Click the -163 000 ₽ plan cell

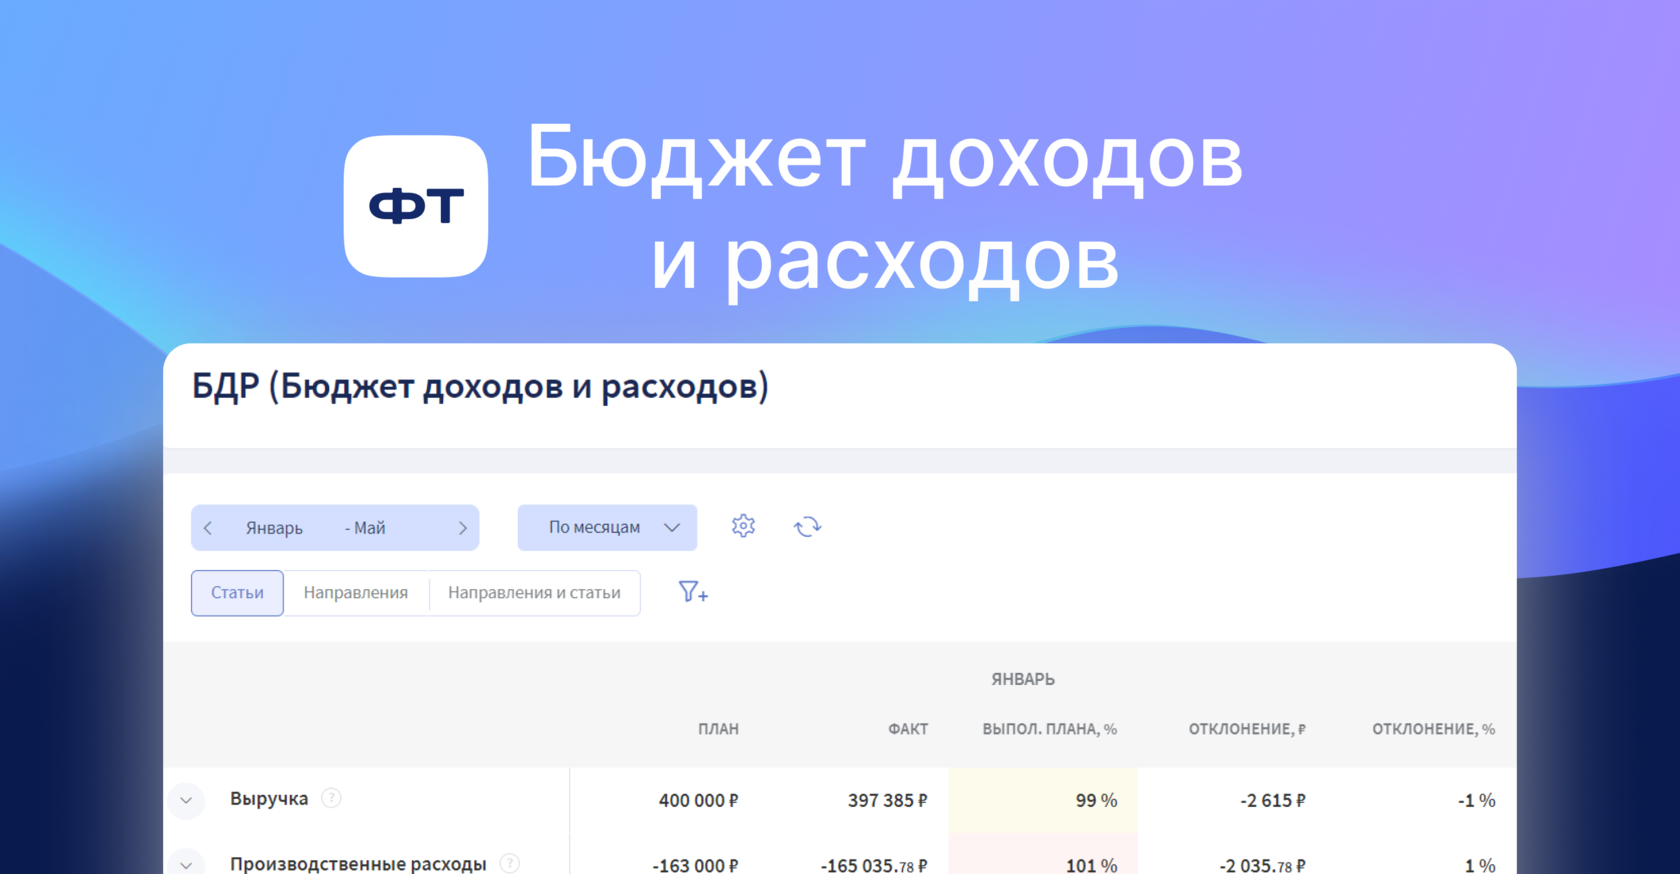[x=695, y=864]
